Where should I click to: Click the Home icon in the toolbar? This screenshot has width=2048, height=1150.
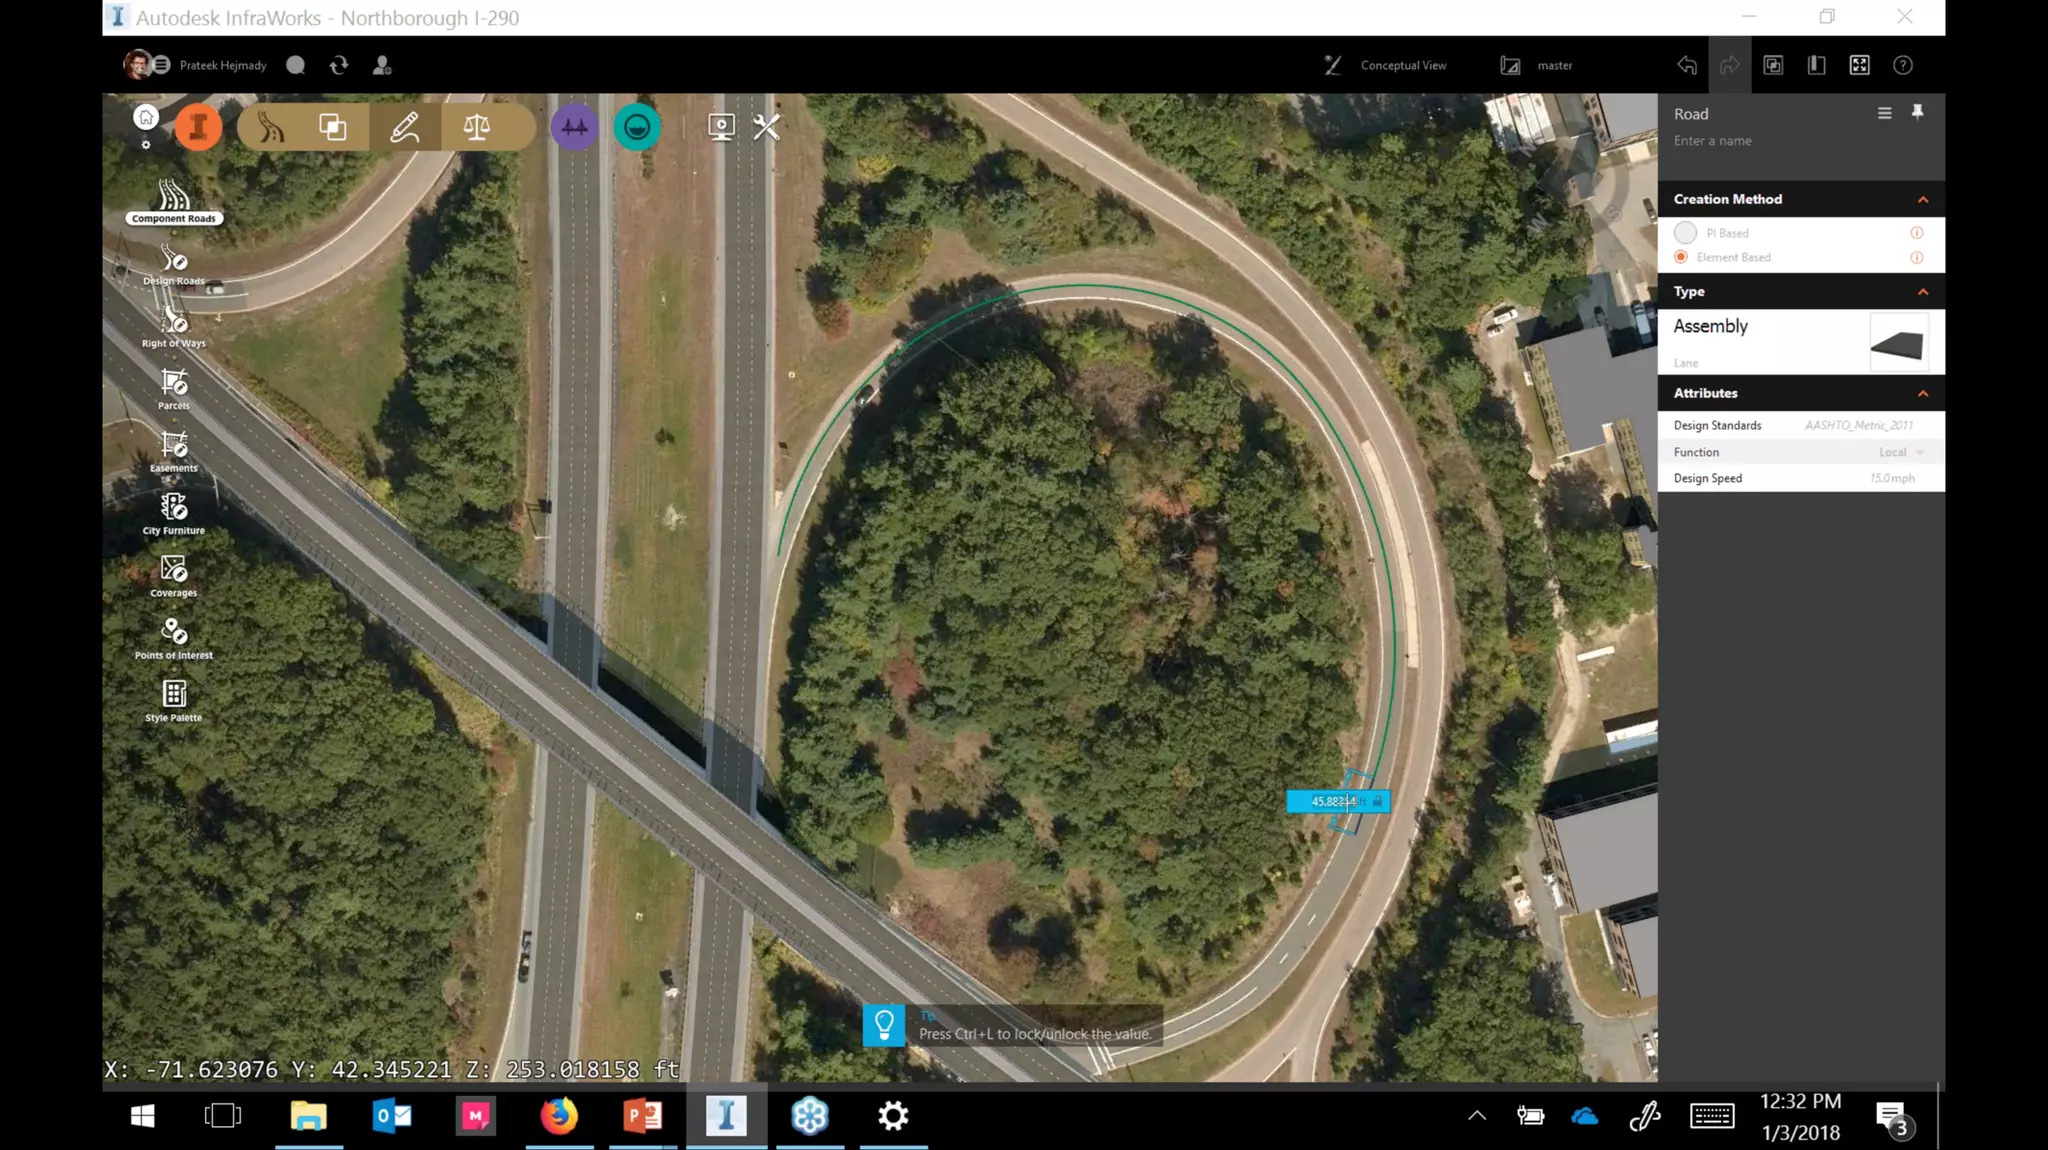(146, 117)
